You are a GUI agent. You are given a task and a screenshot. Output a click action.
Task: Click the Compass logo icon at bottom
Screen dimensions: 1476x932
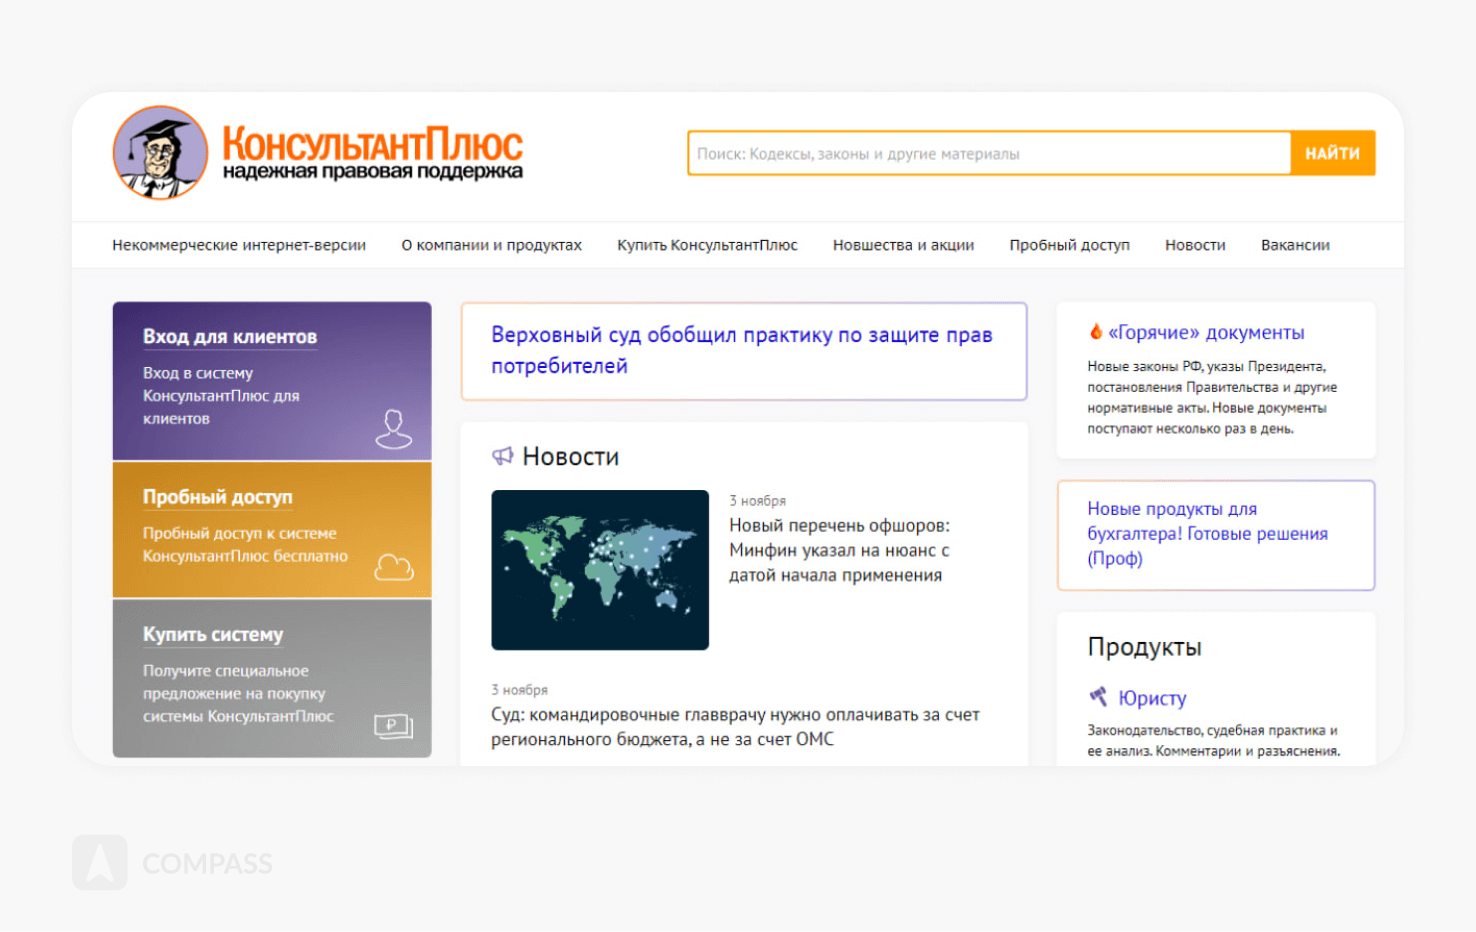click(x=100, y=862)
